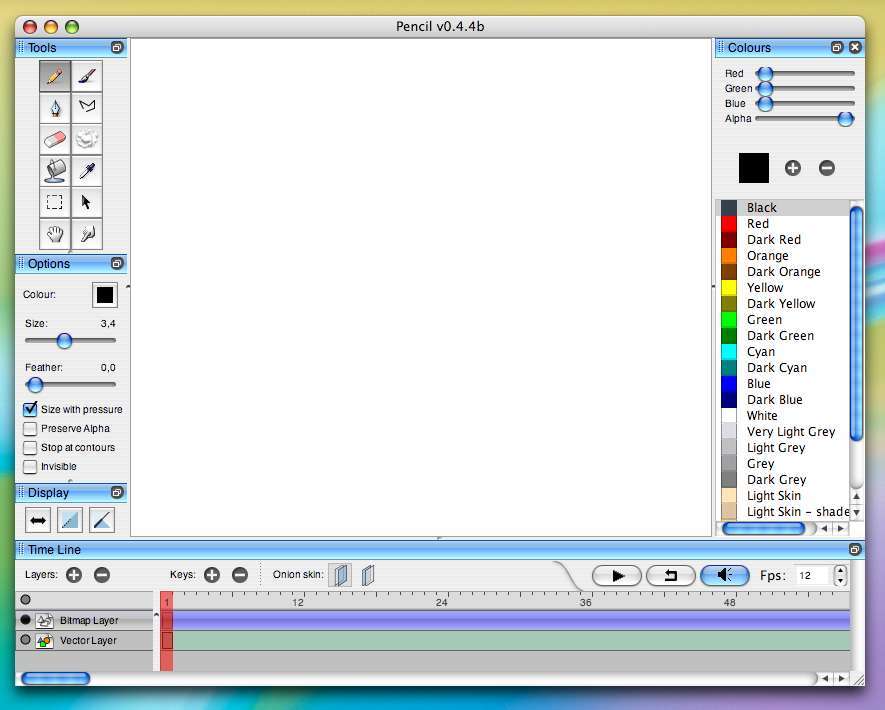The image size is (885, 710).
Task: Toggle Bitmap Layer visibility dot
Action: point(25,620)
